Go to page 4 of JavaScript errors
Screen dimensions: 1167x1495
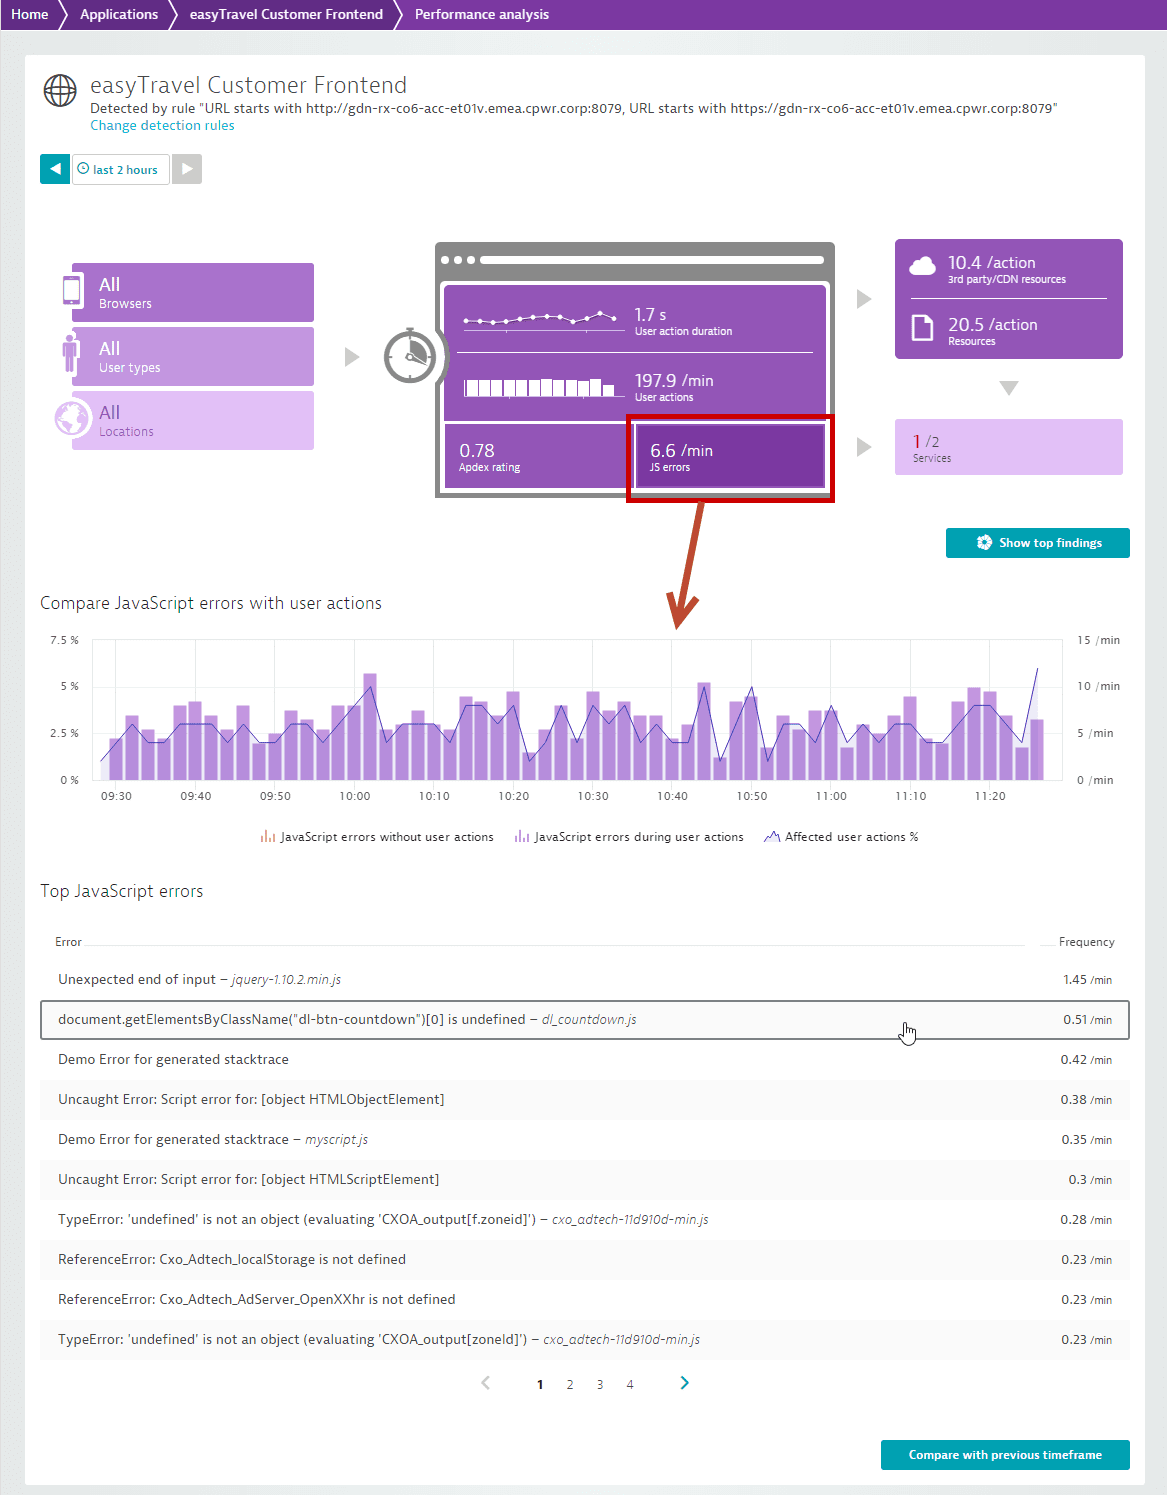[630, 1385]
